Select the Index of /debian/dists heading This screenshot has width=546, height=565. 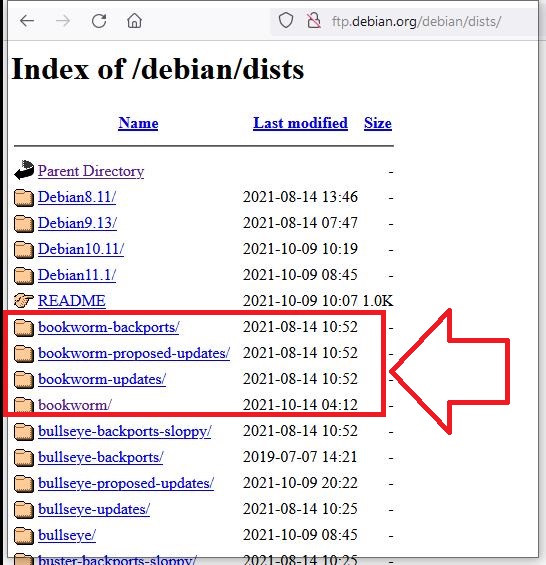point(158,69)
